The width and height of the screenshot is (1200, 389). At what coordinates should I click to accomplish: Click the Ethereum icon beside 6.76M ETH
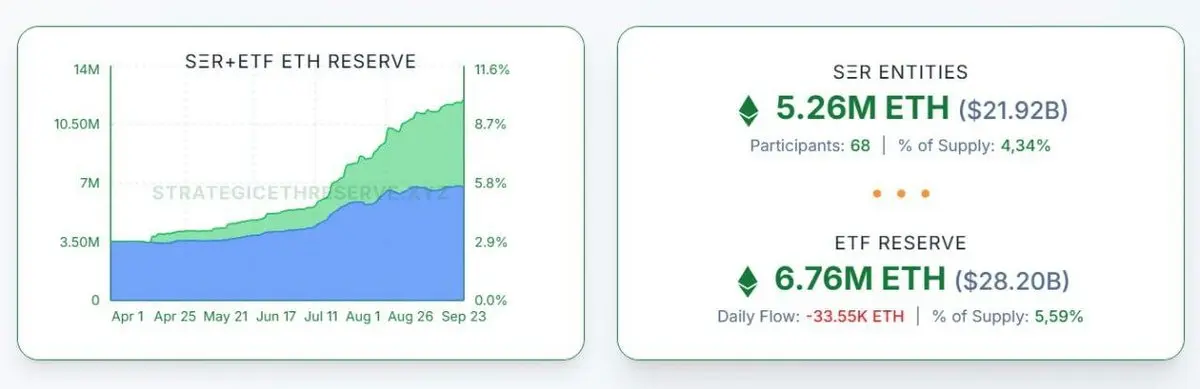tap(747, 279)
